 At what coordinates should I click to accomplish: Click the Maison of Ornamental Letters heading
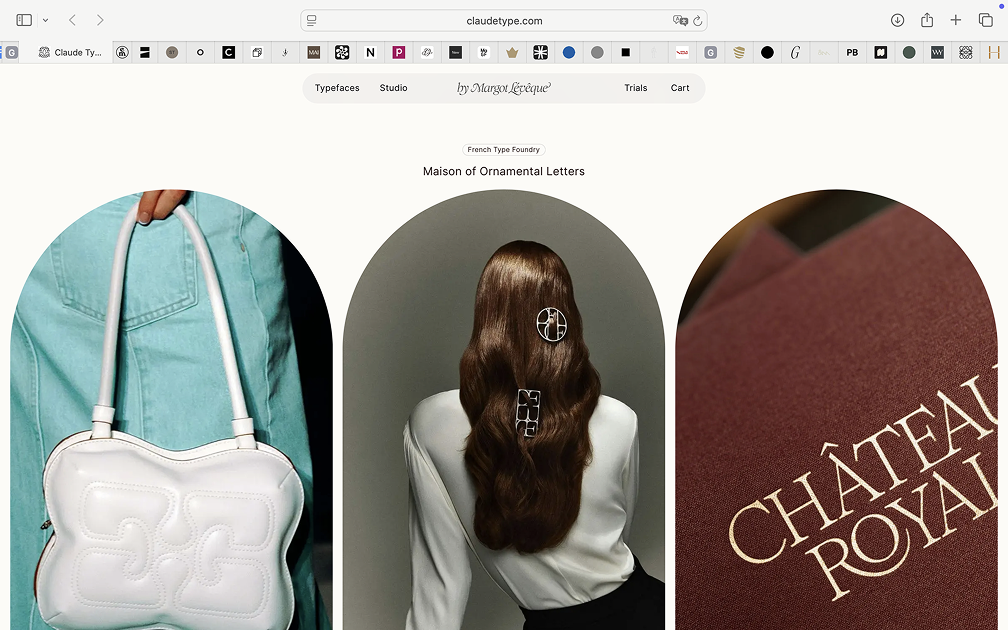[x=504, y=171]
